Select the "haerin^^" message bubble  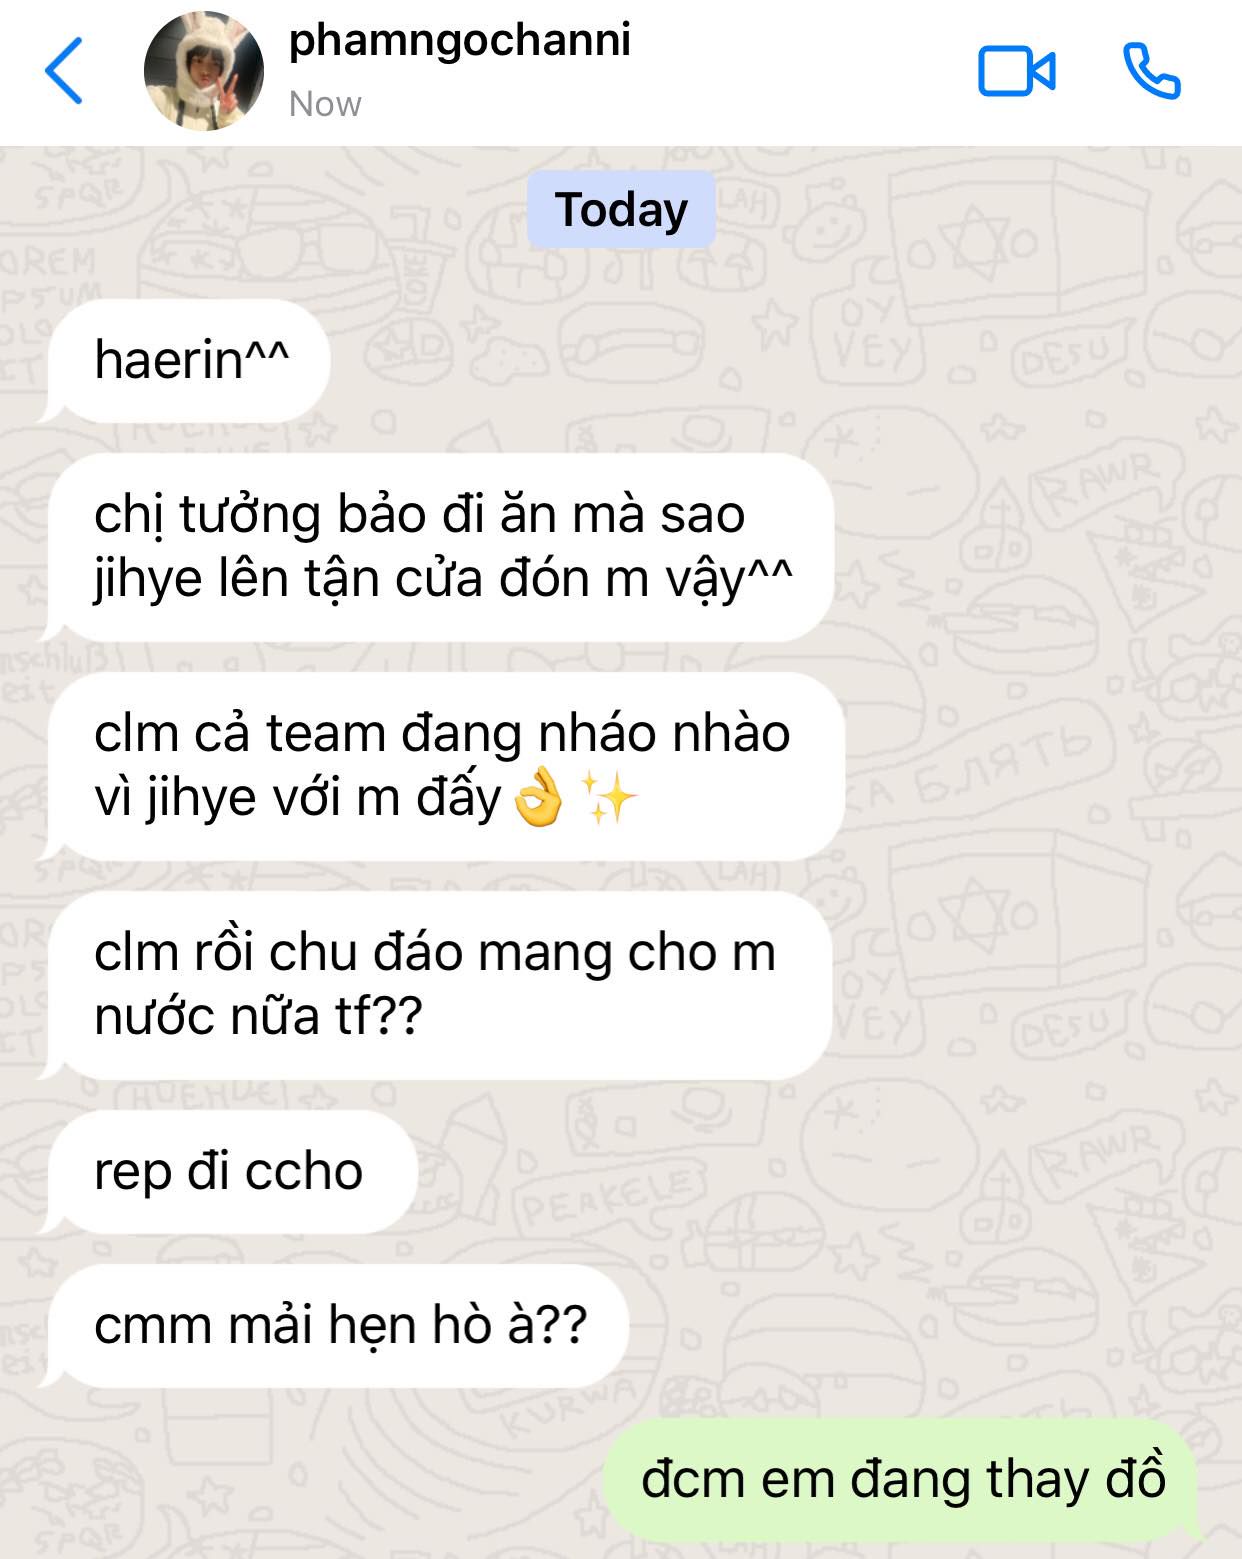[x=190, y=360]
